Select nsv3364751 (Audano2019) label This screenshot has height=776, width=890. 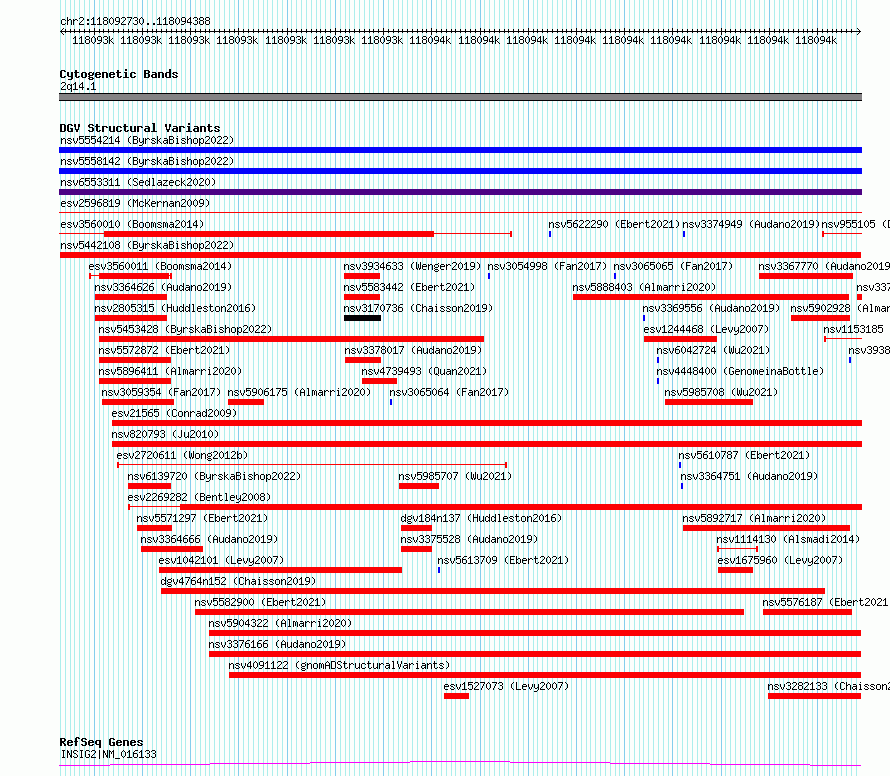pyautogui.click(x=749, y=476)
